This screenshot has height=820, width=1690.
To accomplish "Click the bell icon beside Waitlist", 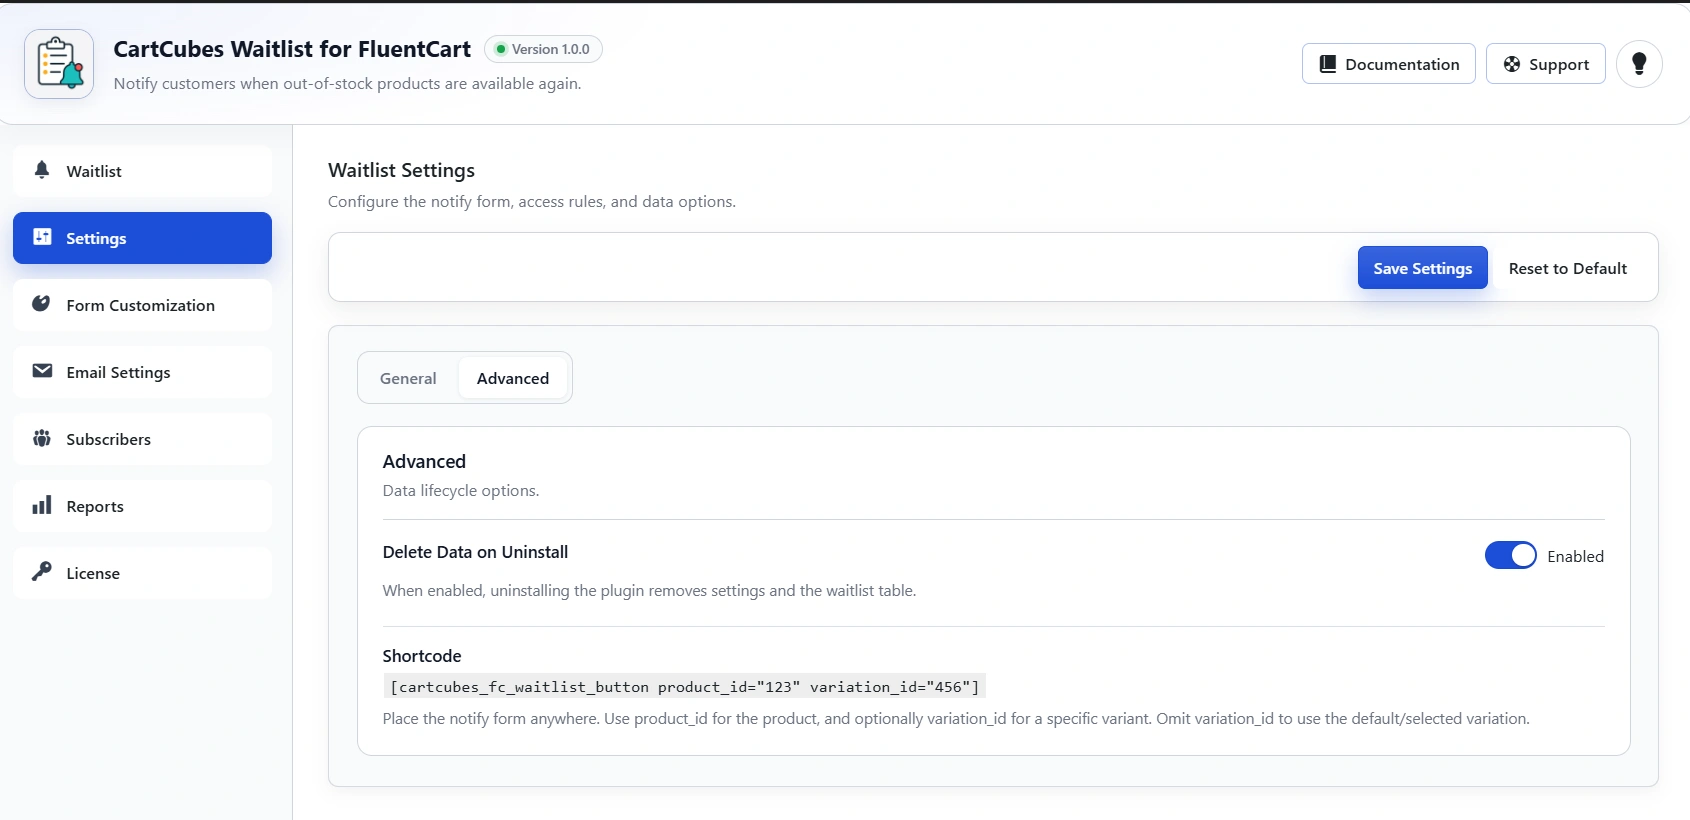I will [x=42, y=170].
